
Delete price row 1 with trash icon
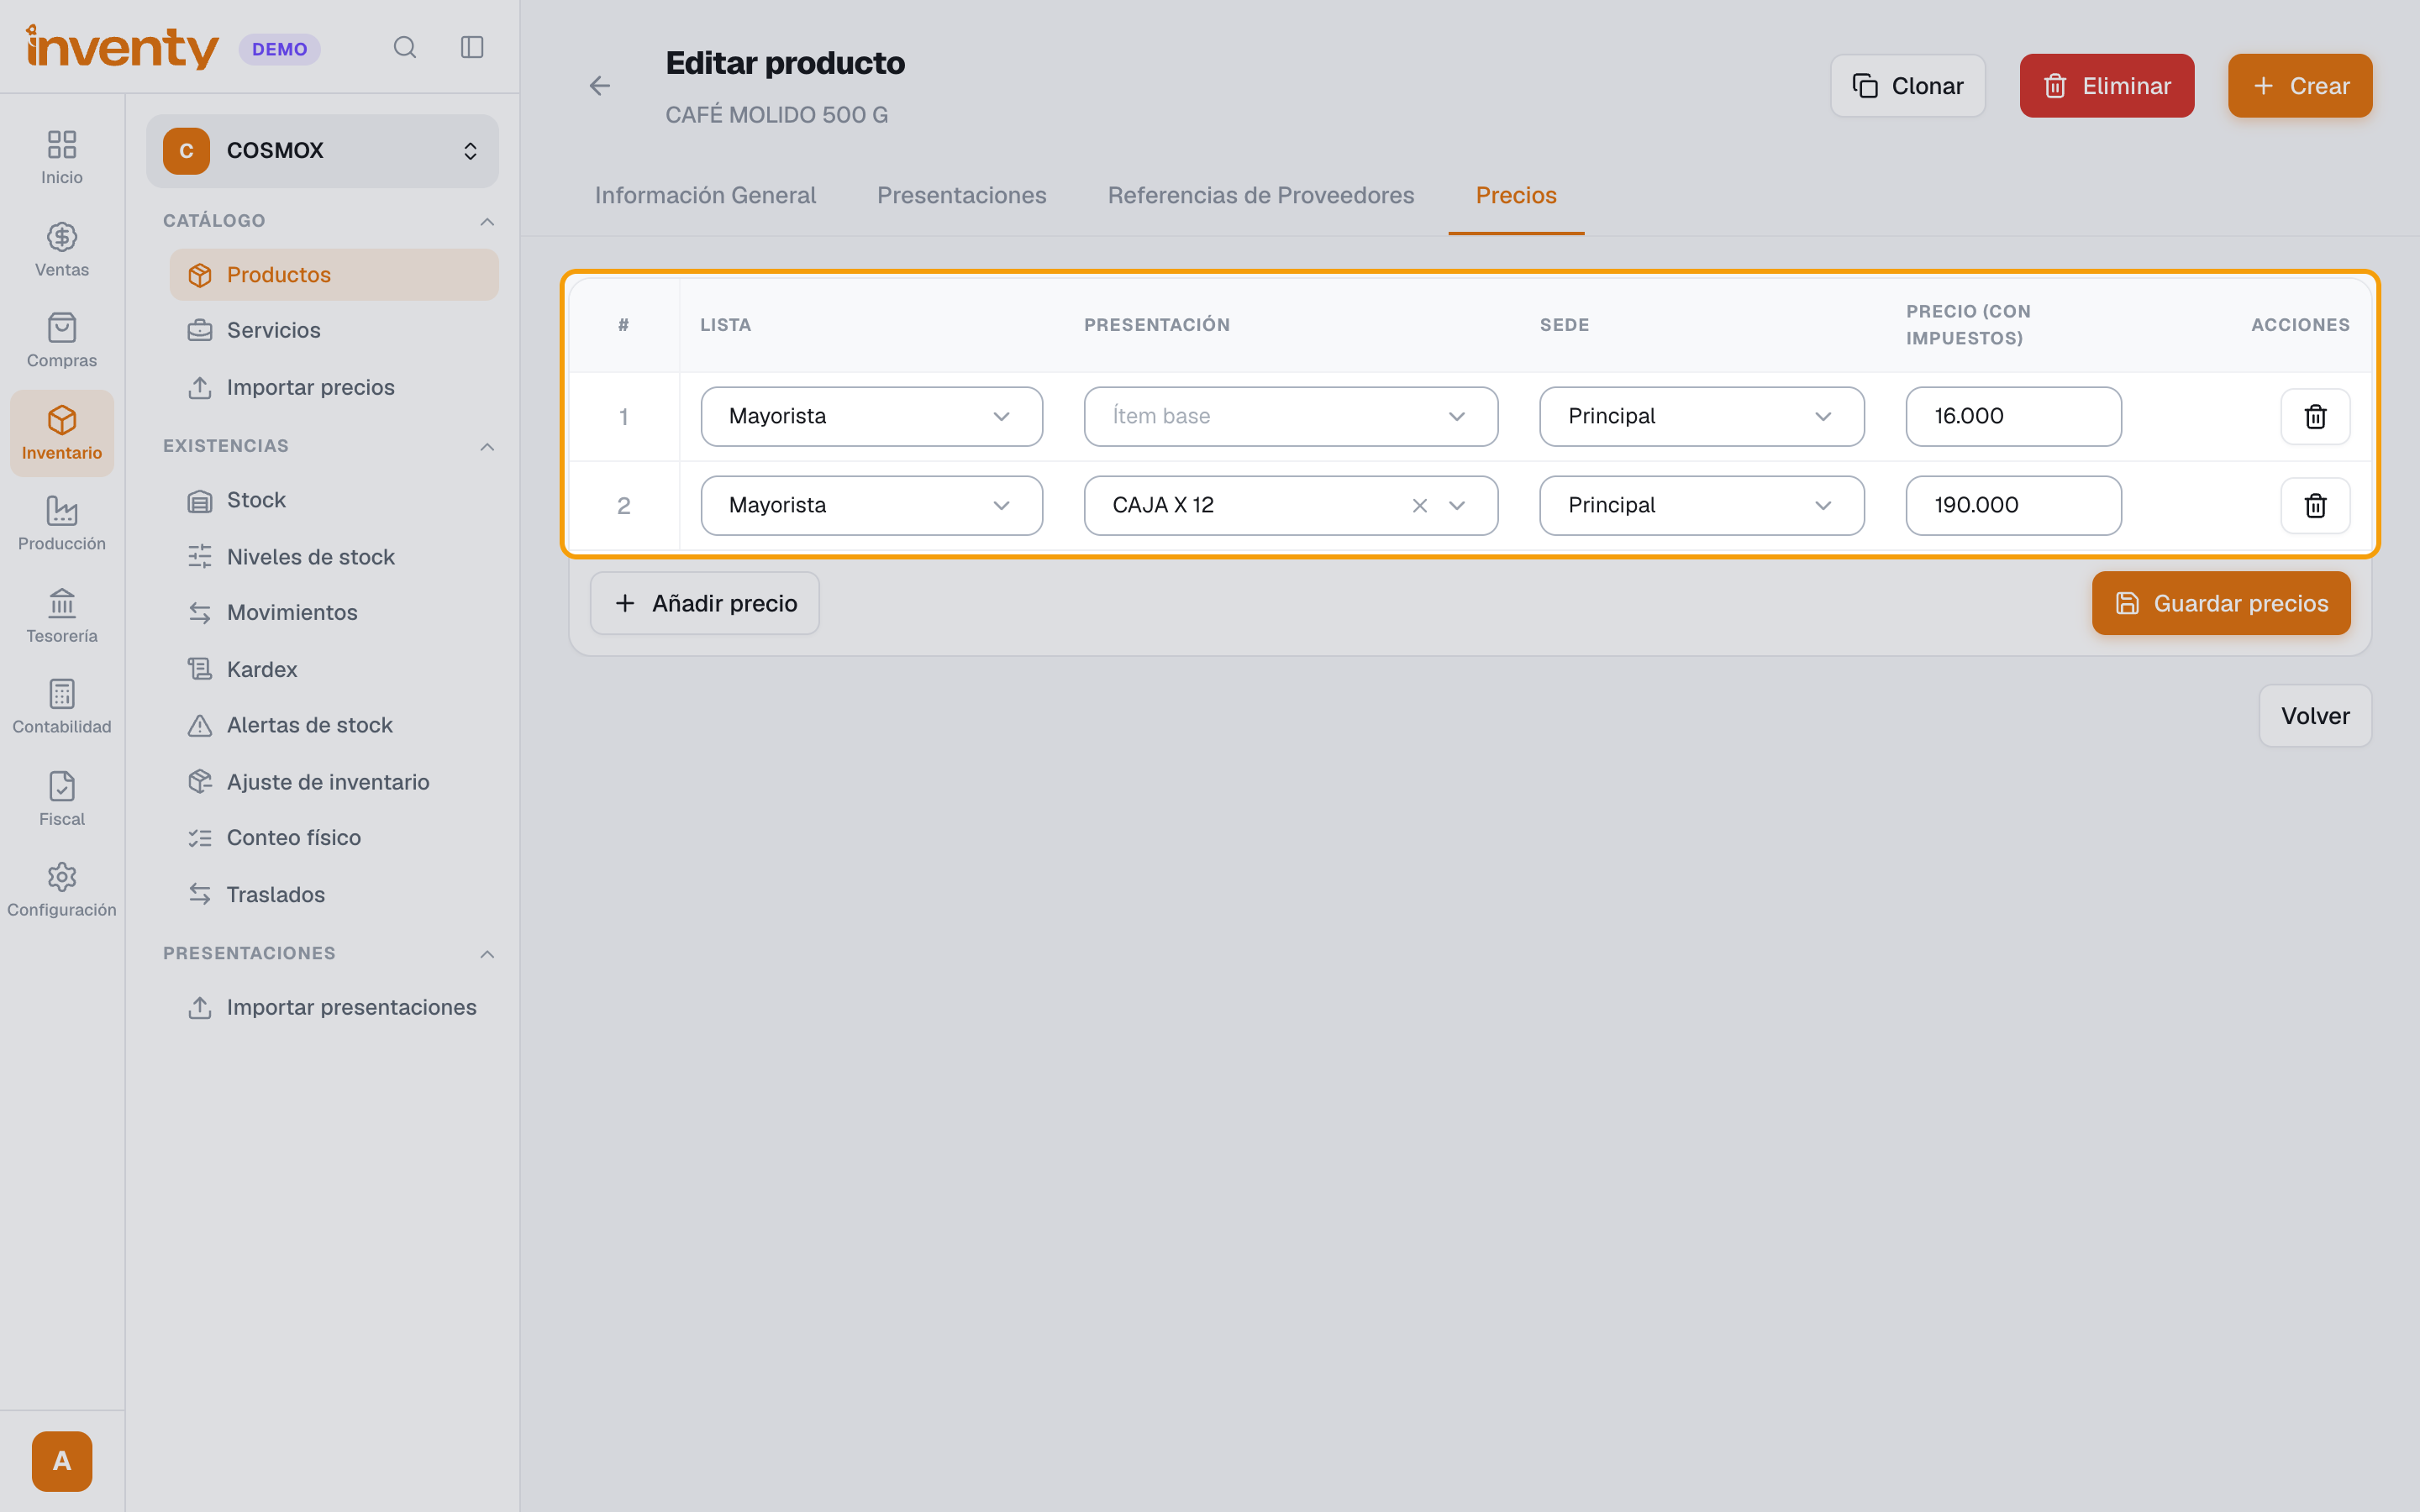tap(2315, 417)
